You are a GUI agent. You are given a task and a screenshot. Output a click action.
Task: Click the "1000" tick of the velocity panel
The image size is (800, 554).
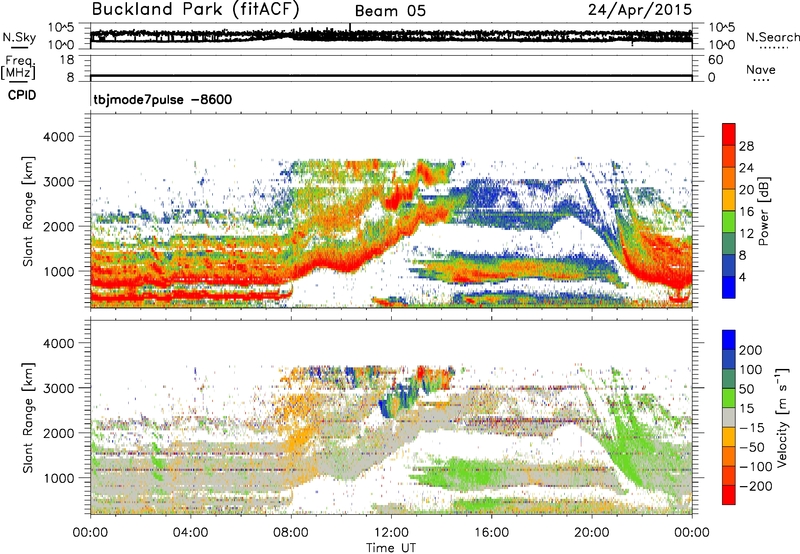pyautogui.click(x=58, y=478)
